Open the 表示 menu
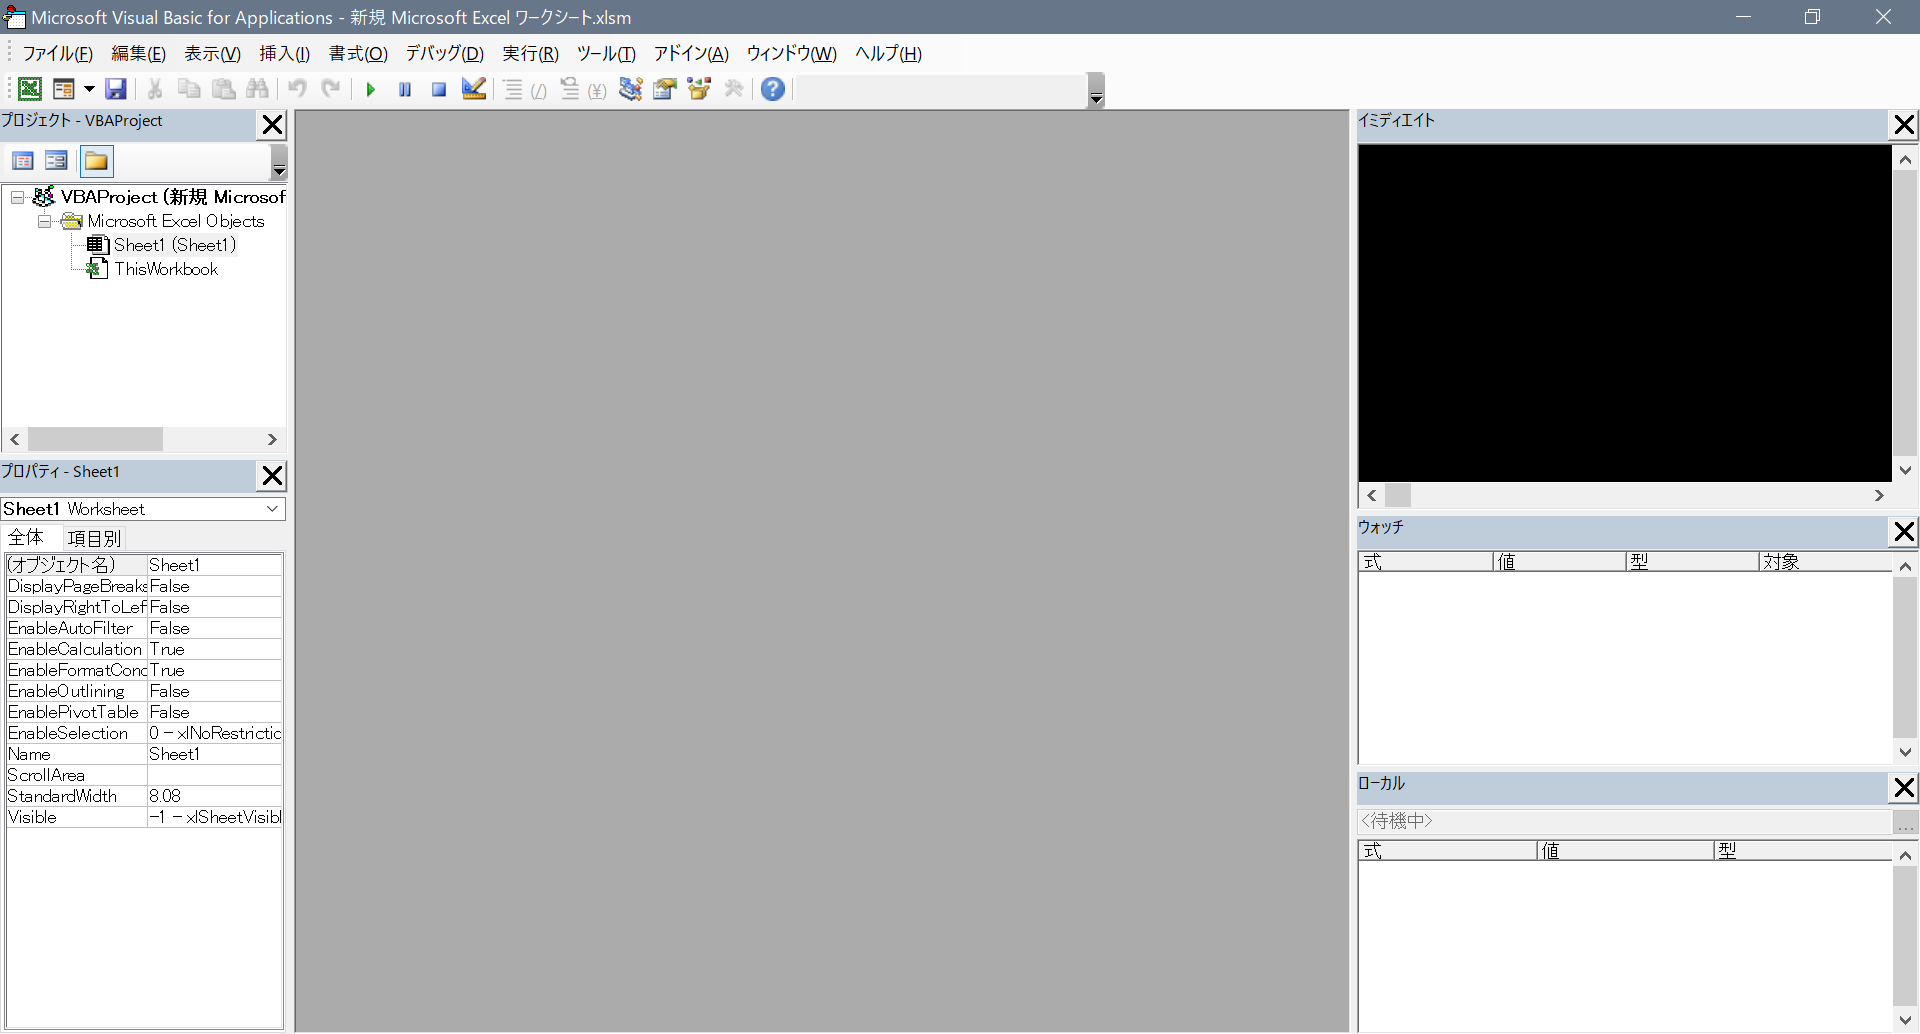1920x1034 pixels. (x=212, y=54)
